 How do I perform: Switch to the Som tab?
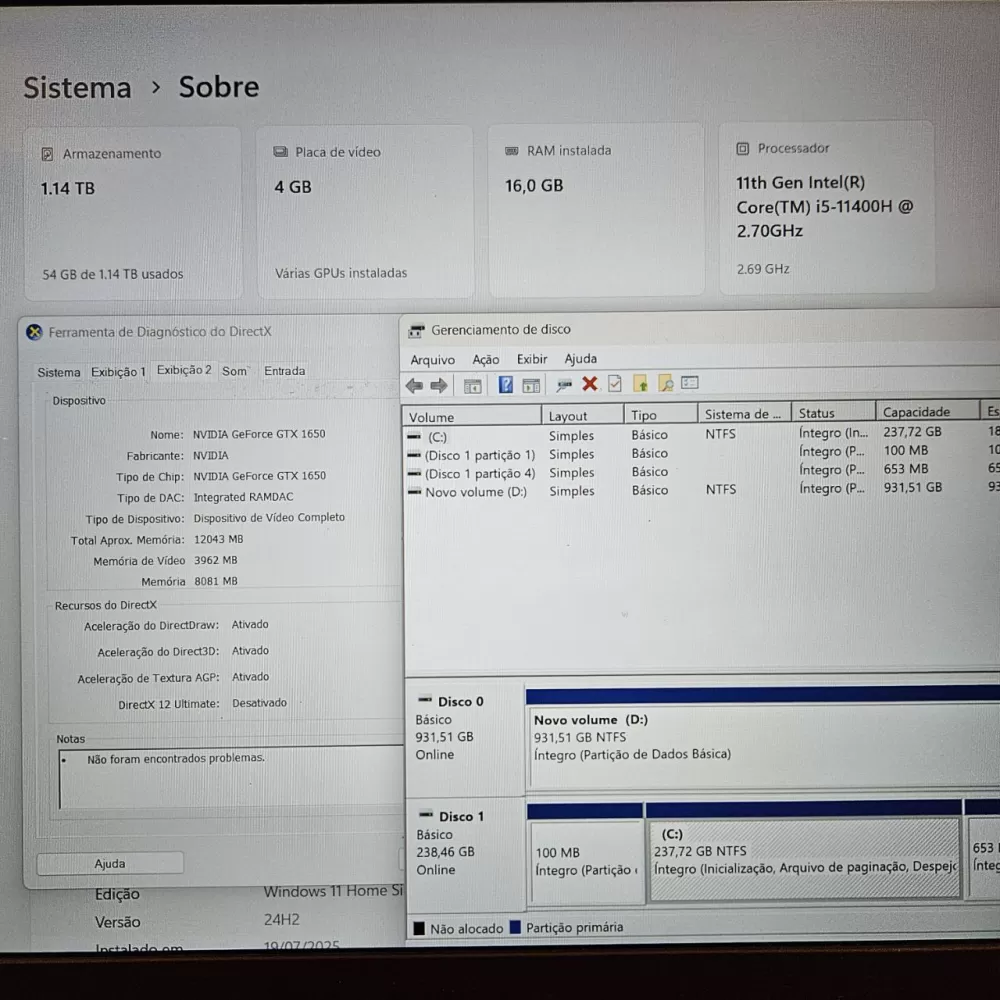[234, 371]
